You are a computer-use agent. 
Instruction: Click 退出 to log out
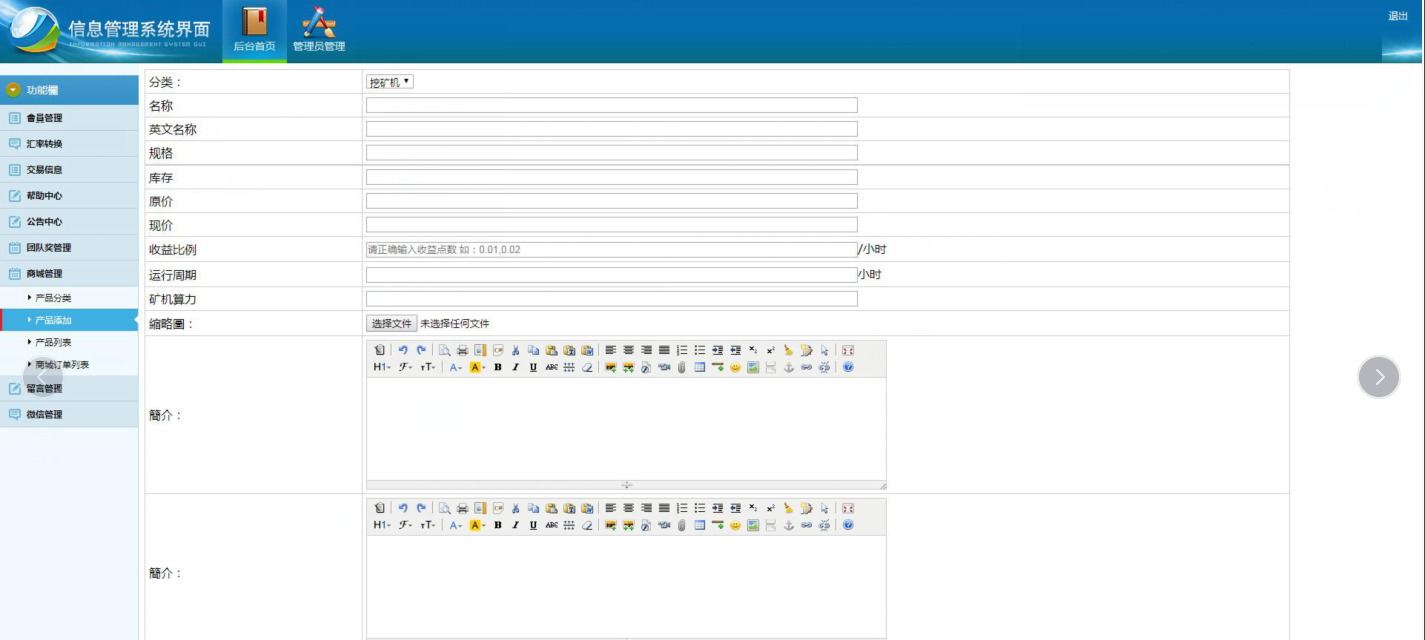coord(1398,16)
